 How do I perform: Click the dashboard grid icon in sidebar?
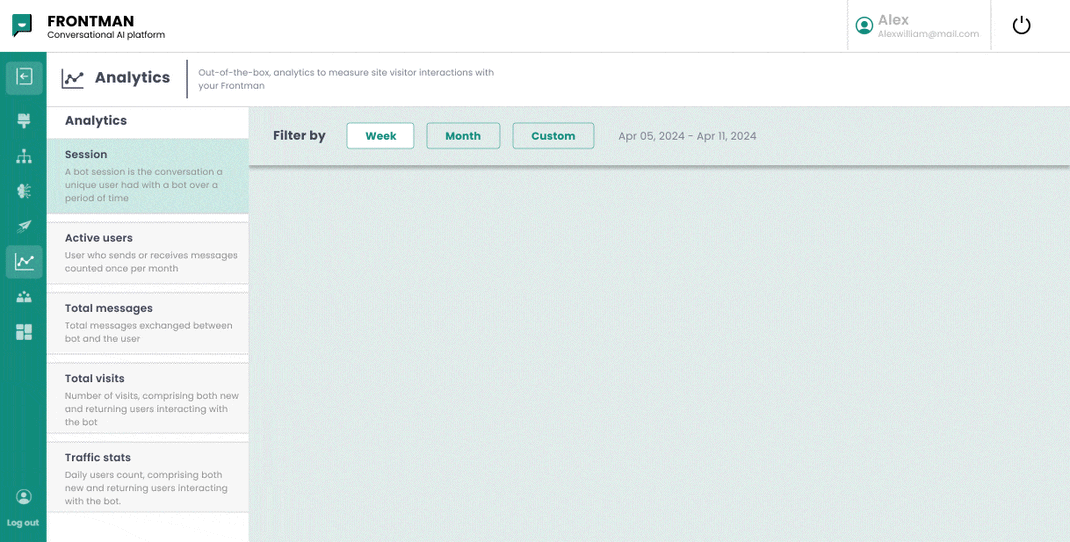pos(24,332)
